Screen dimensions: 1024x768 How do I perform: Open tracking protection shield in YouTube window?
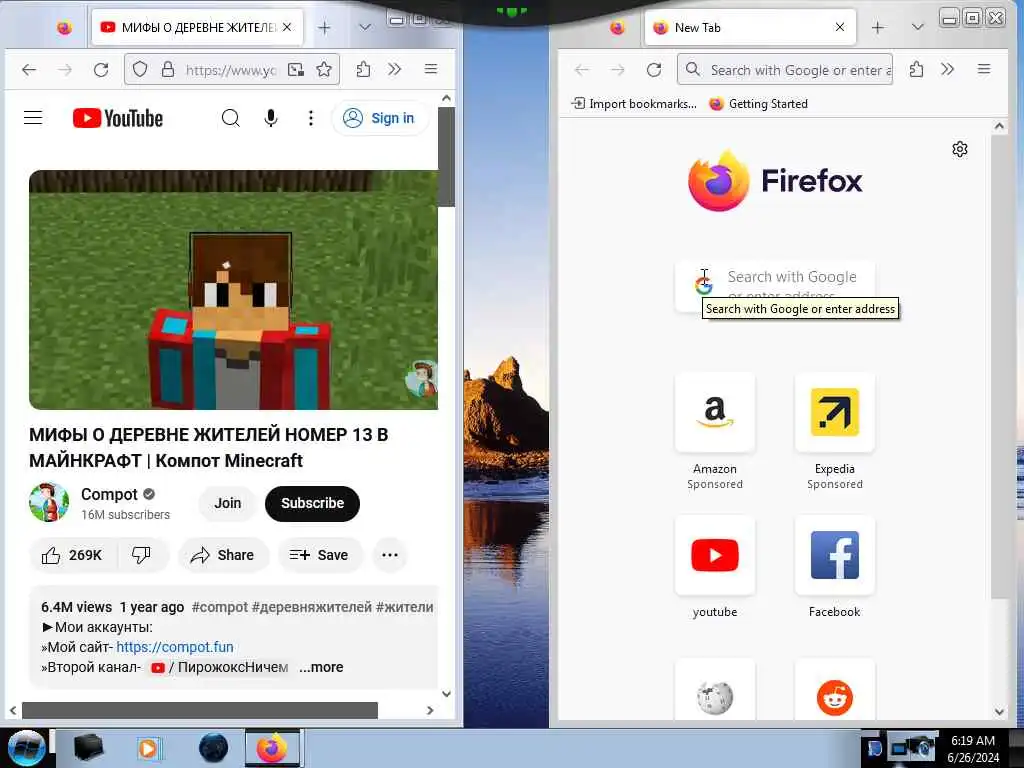(x=140, y=69)
